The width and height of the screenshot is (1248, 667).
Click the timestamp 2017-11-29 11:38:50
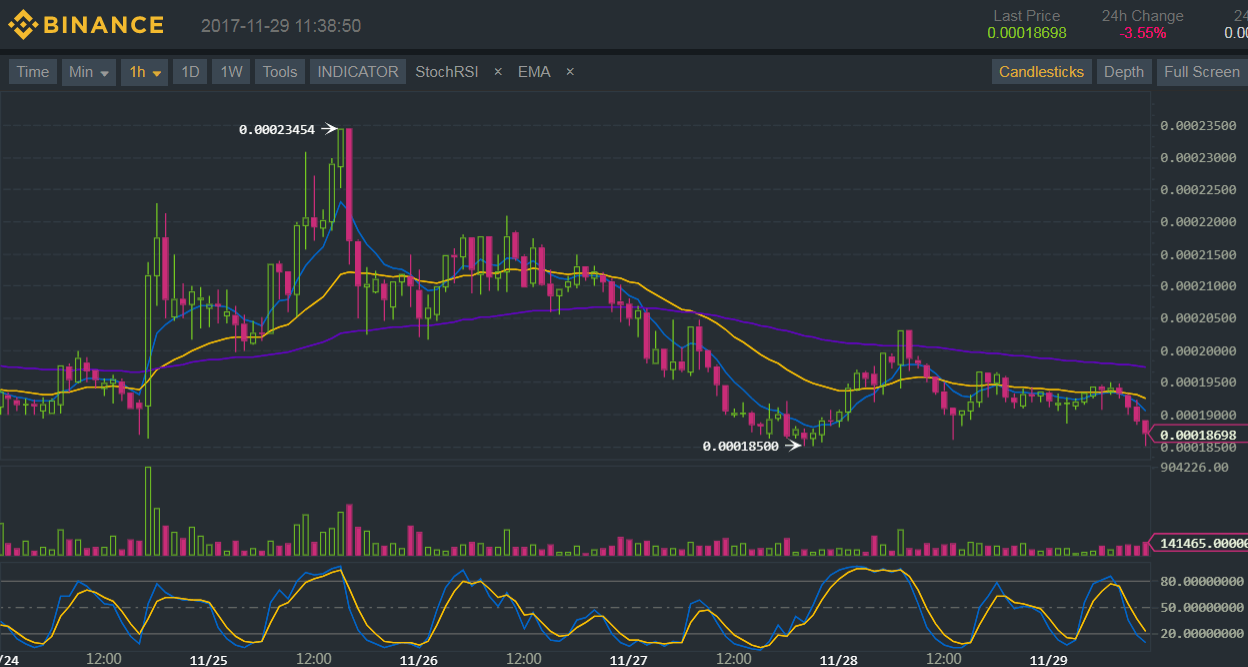click(x=281, y=26)
